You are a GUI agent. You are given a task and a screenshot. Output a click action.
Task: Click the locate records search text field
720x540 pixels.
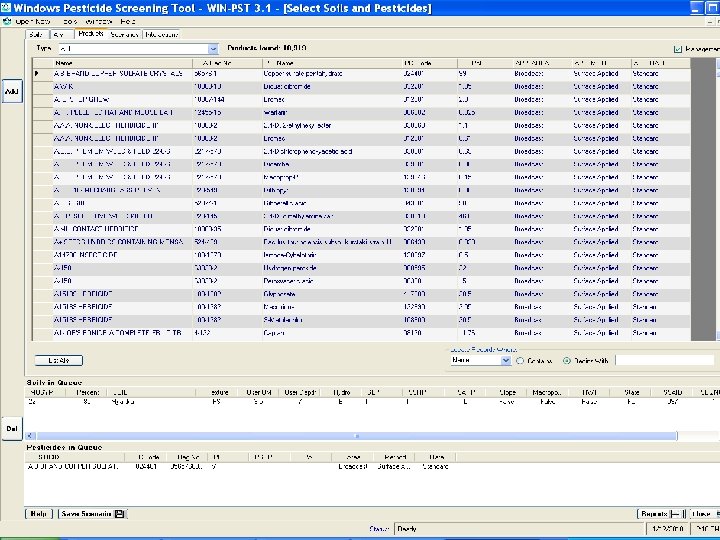[x=665, y=360]
